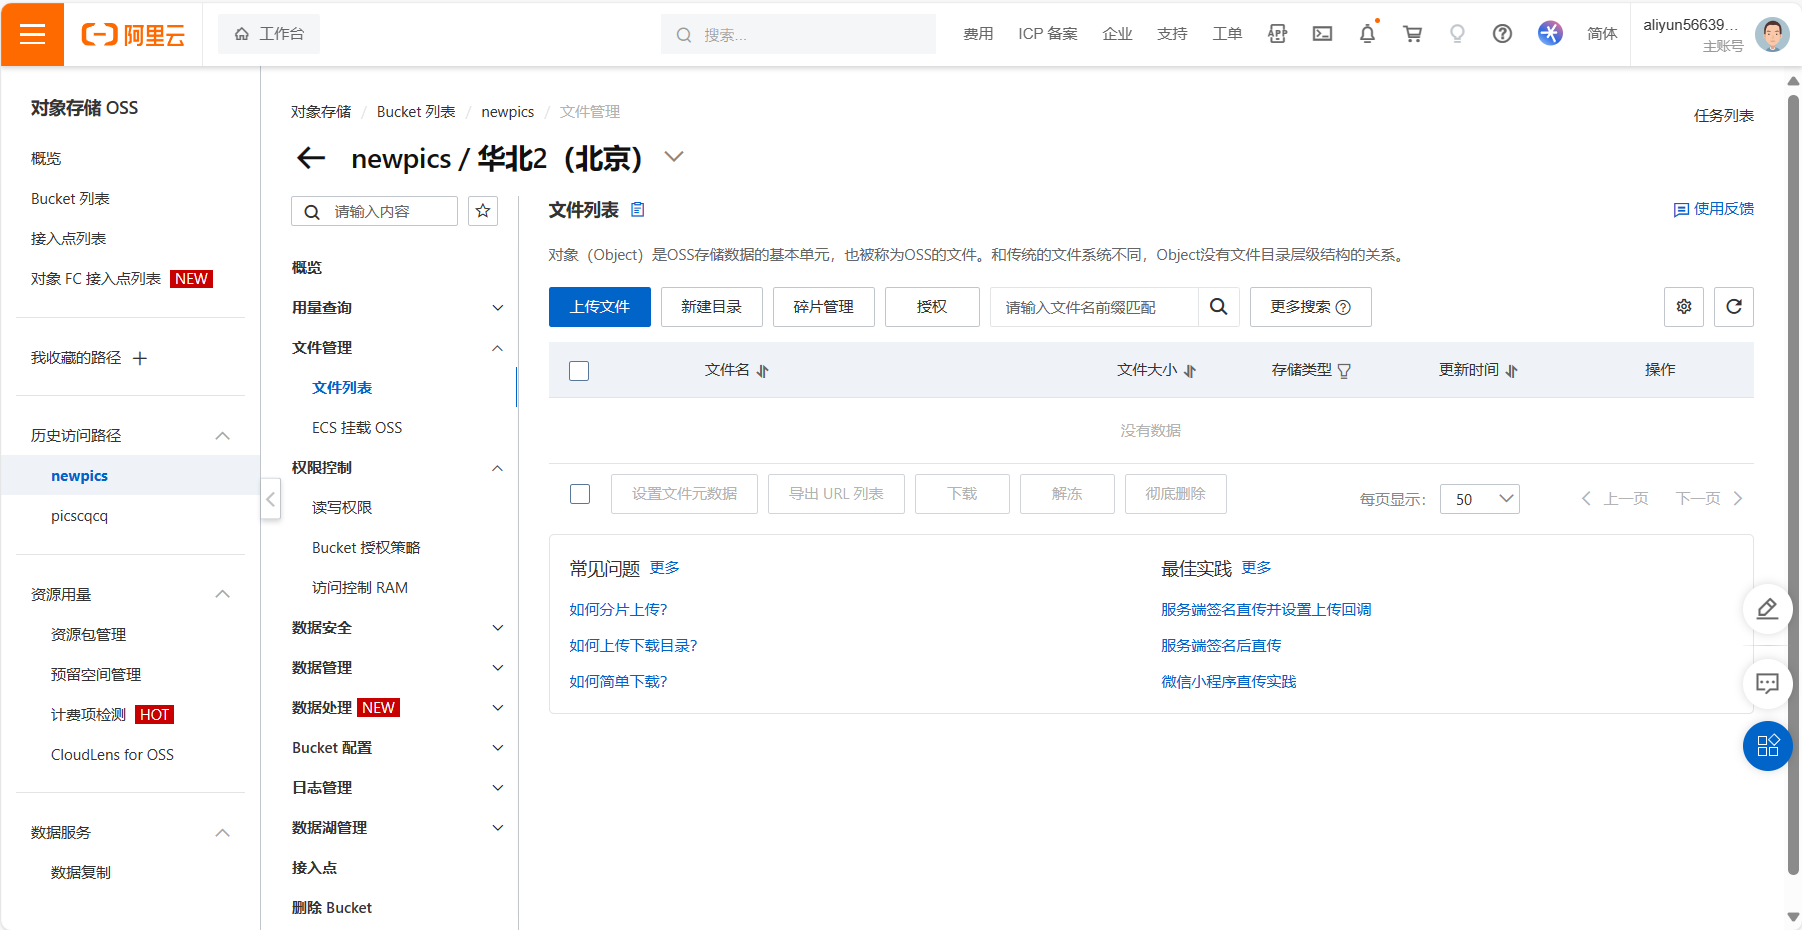The width and height of the screenshot is (1802, 930).
Task: Open the orange hamburger menu
Action: (32, 34)
